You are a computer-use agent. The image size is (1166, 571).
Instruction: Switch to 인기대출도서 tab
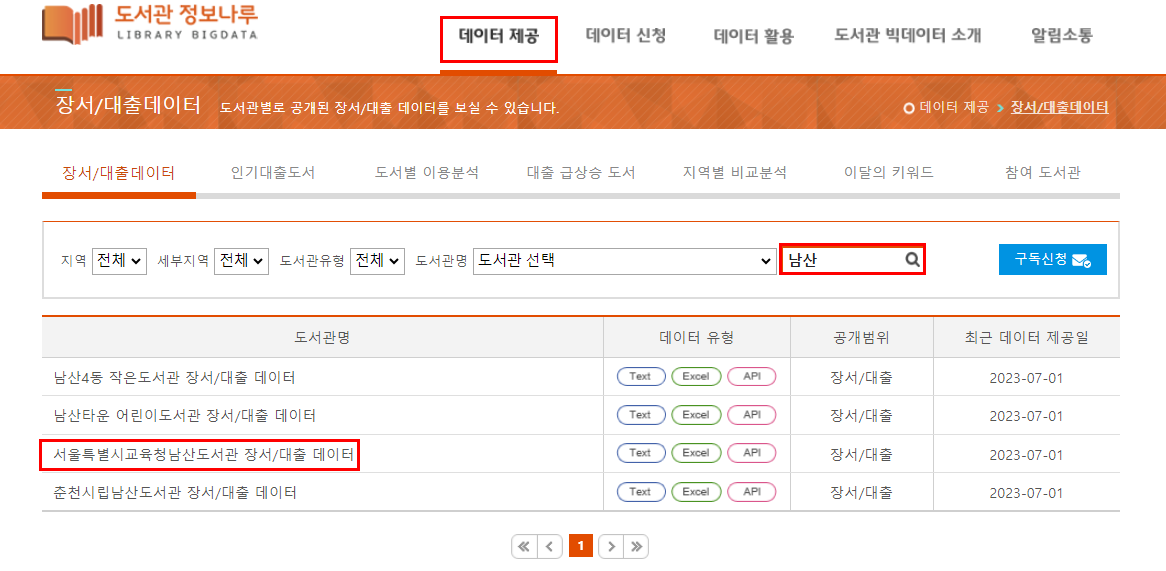tap(273, 173)
